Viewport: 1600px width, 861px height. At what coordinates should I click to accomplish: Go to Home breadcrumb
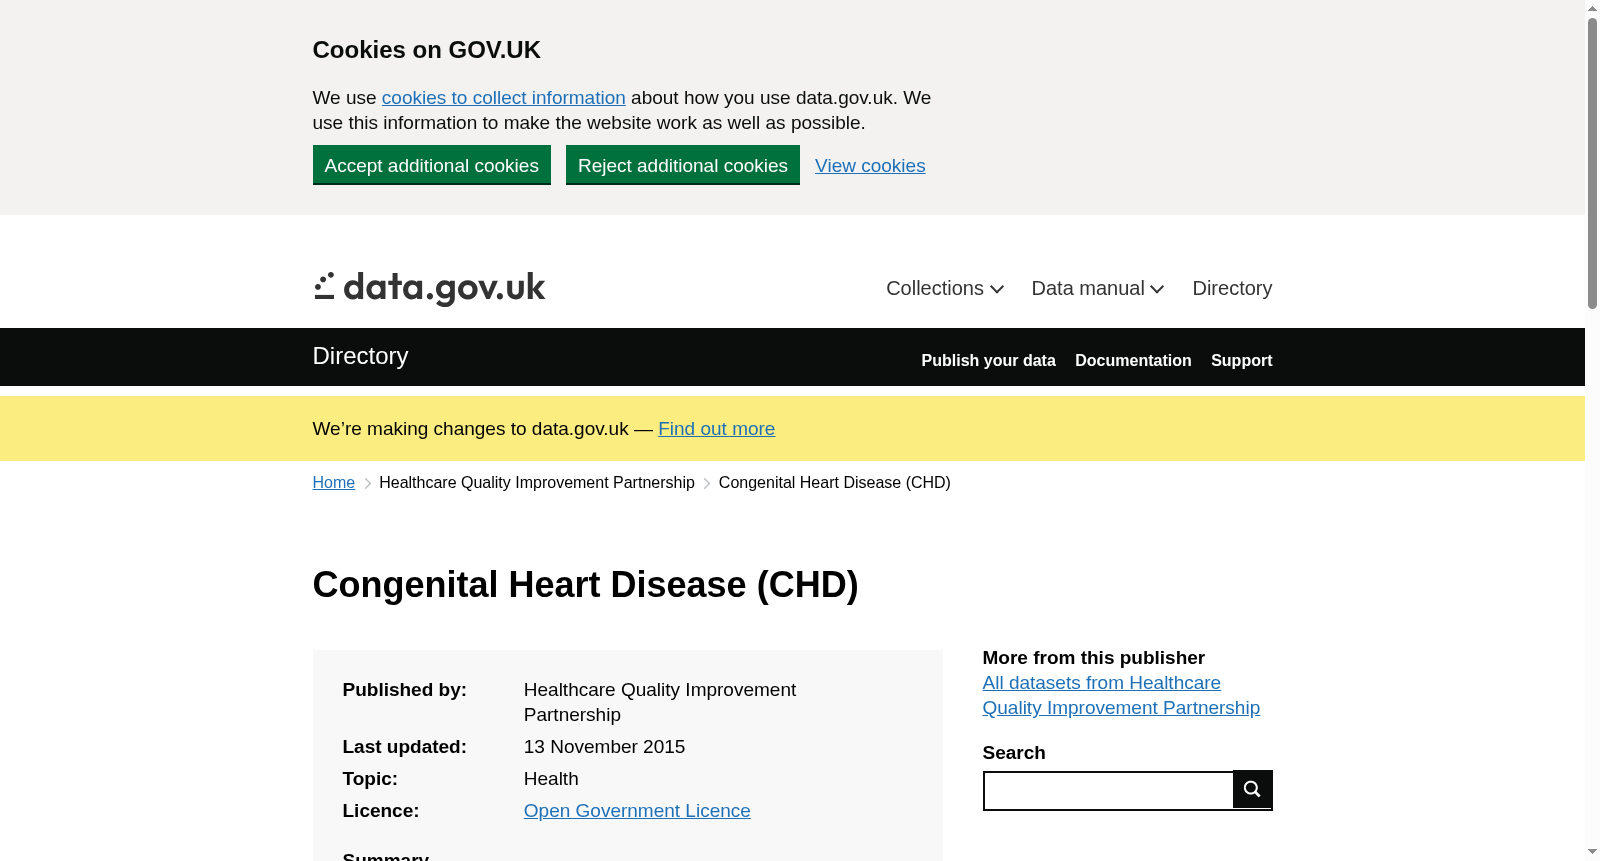[334, 483]
